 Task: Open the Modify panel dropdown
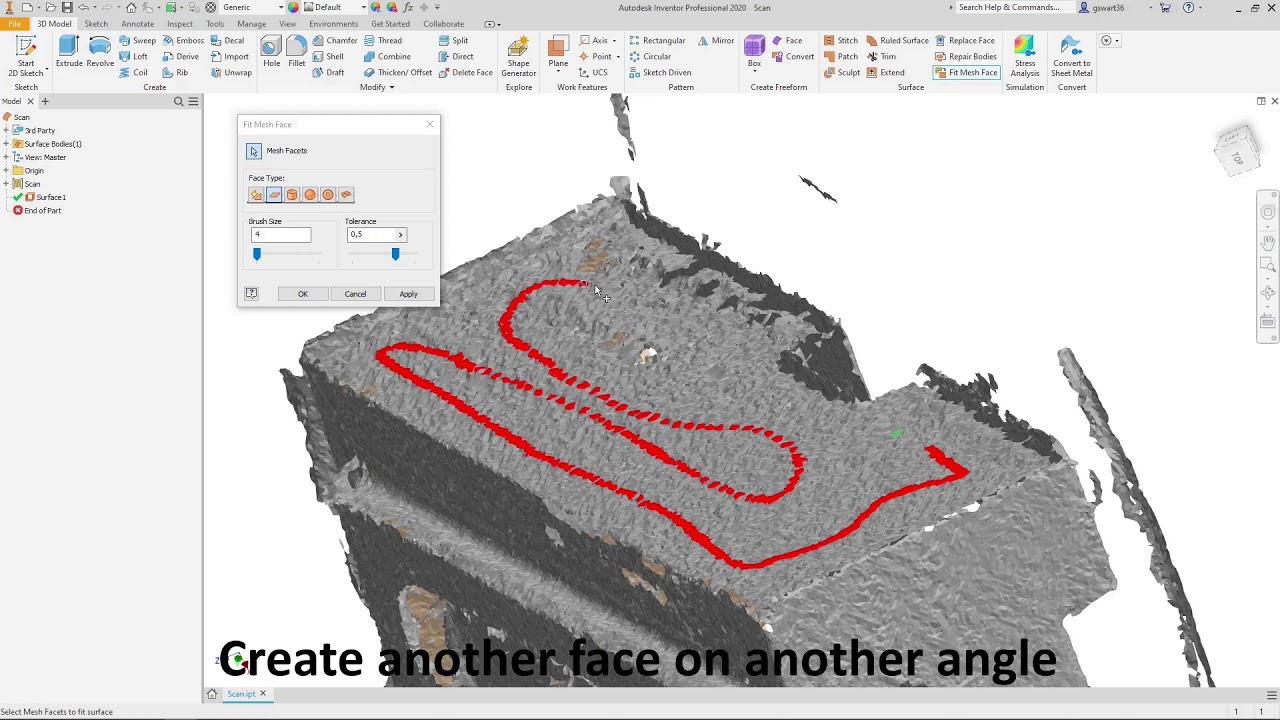click(x=377, y=87)
